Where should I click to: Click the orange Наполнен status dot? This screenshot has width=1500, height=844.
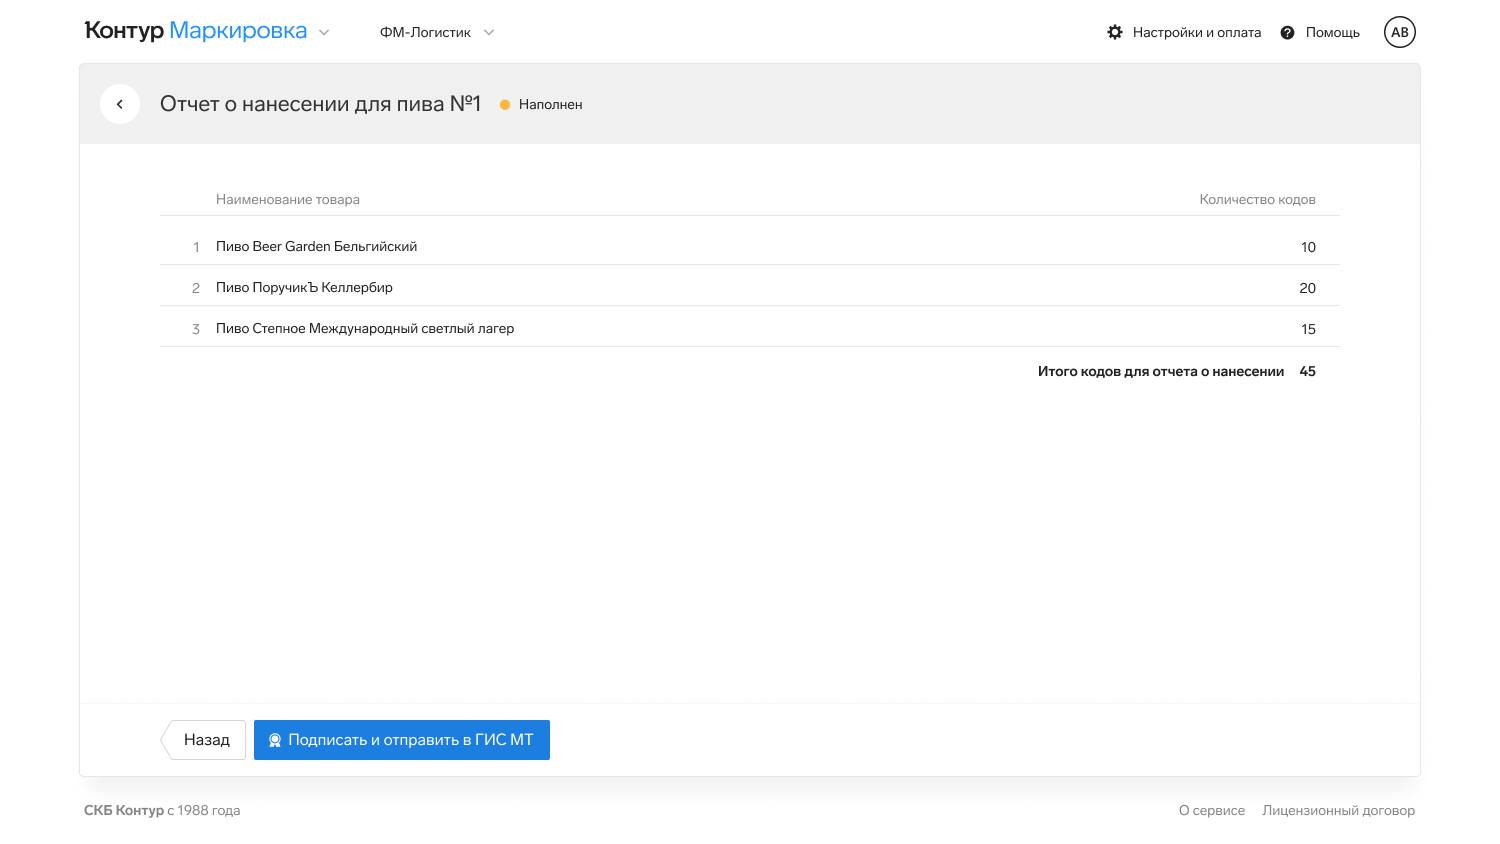click(x=505, y=104)
